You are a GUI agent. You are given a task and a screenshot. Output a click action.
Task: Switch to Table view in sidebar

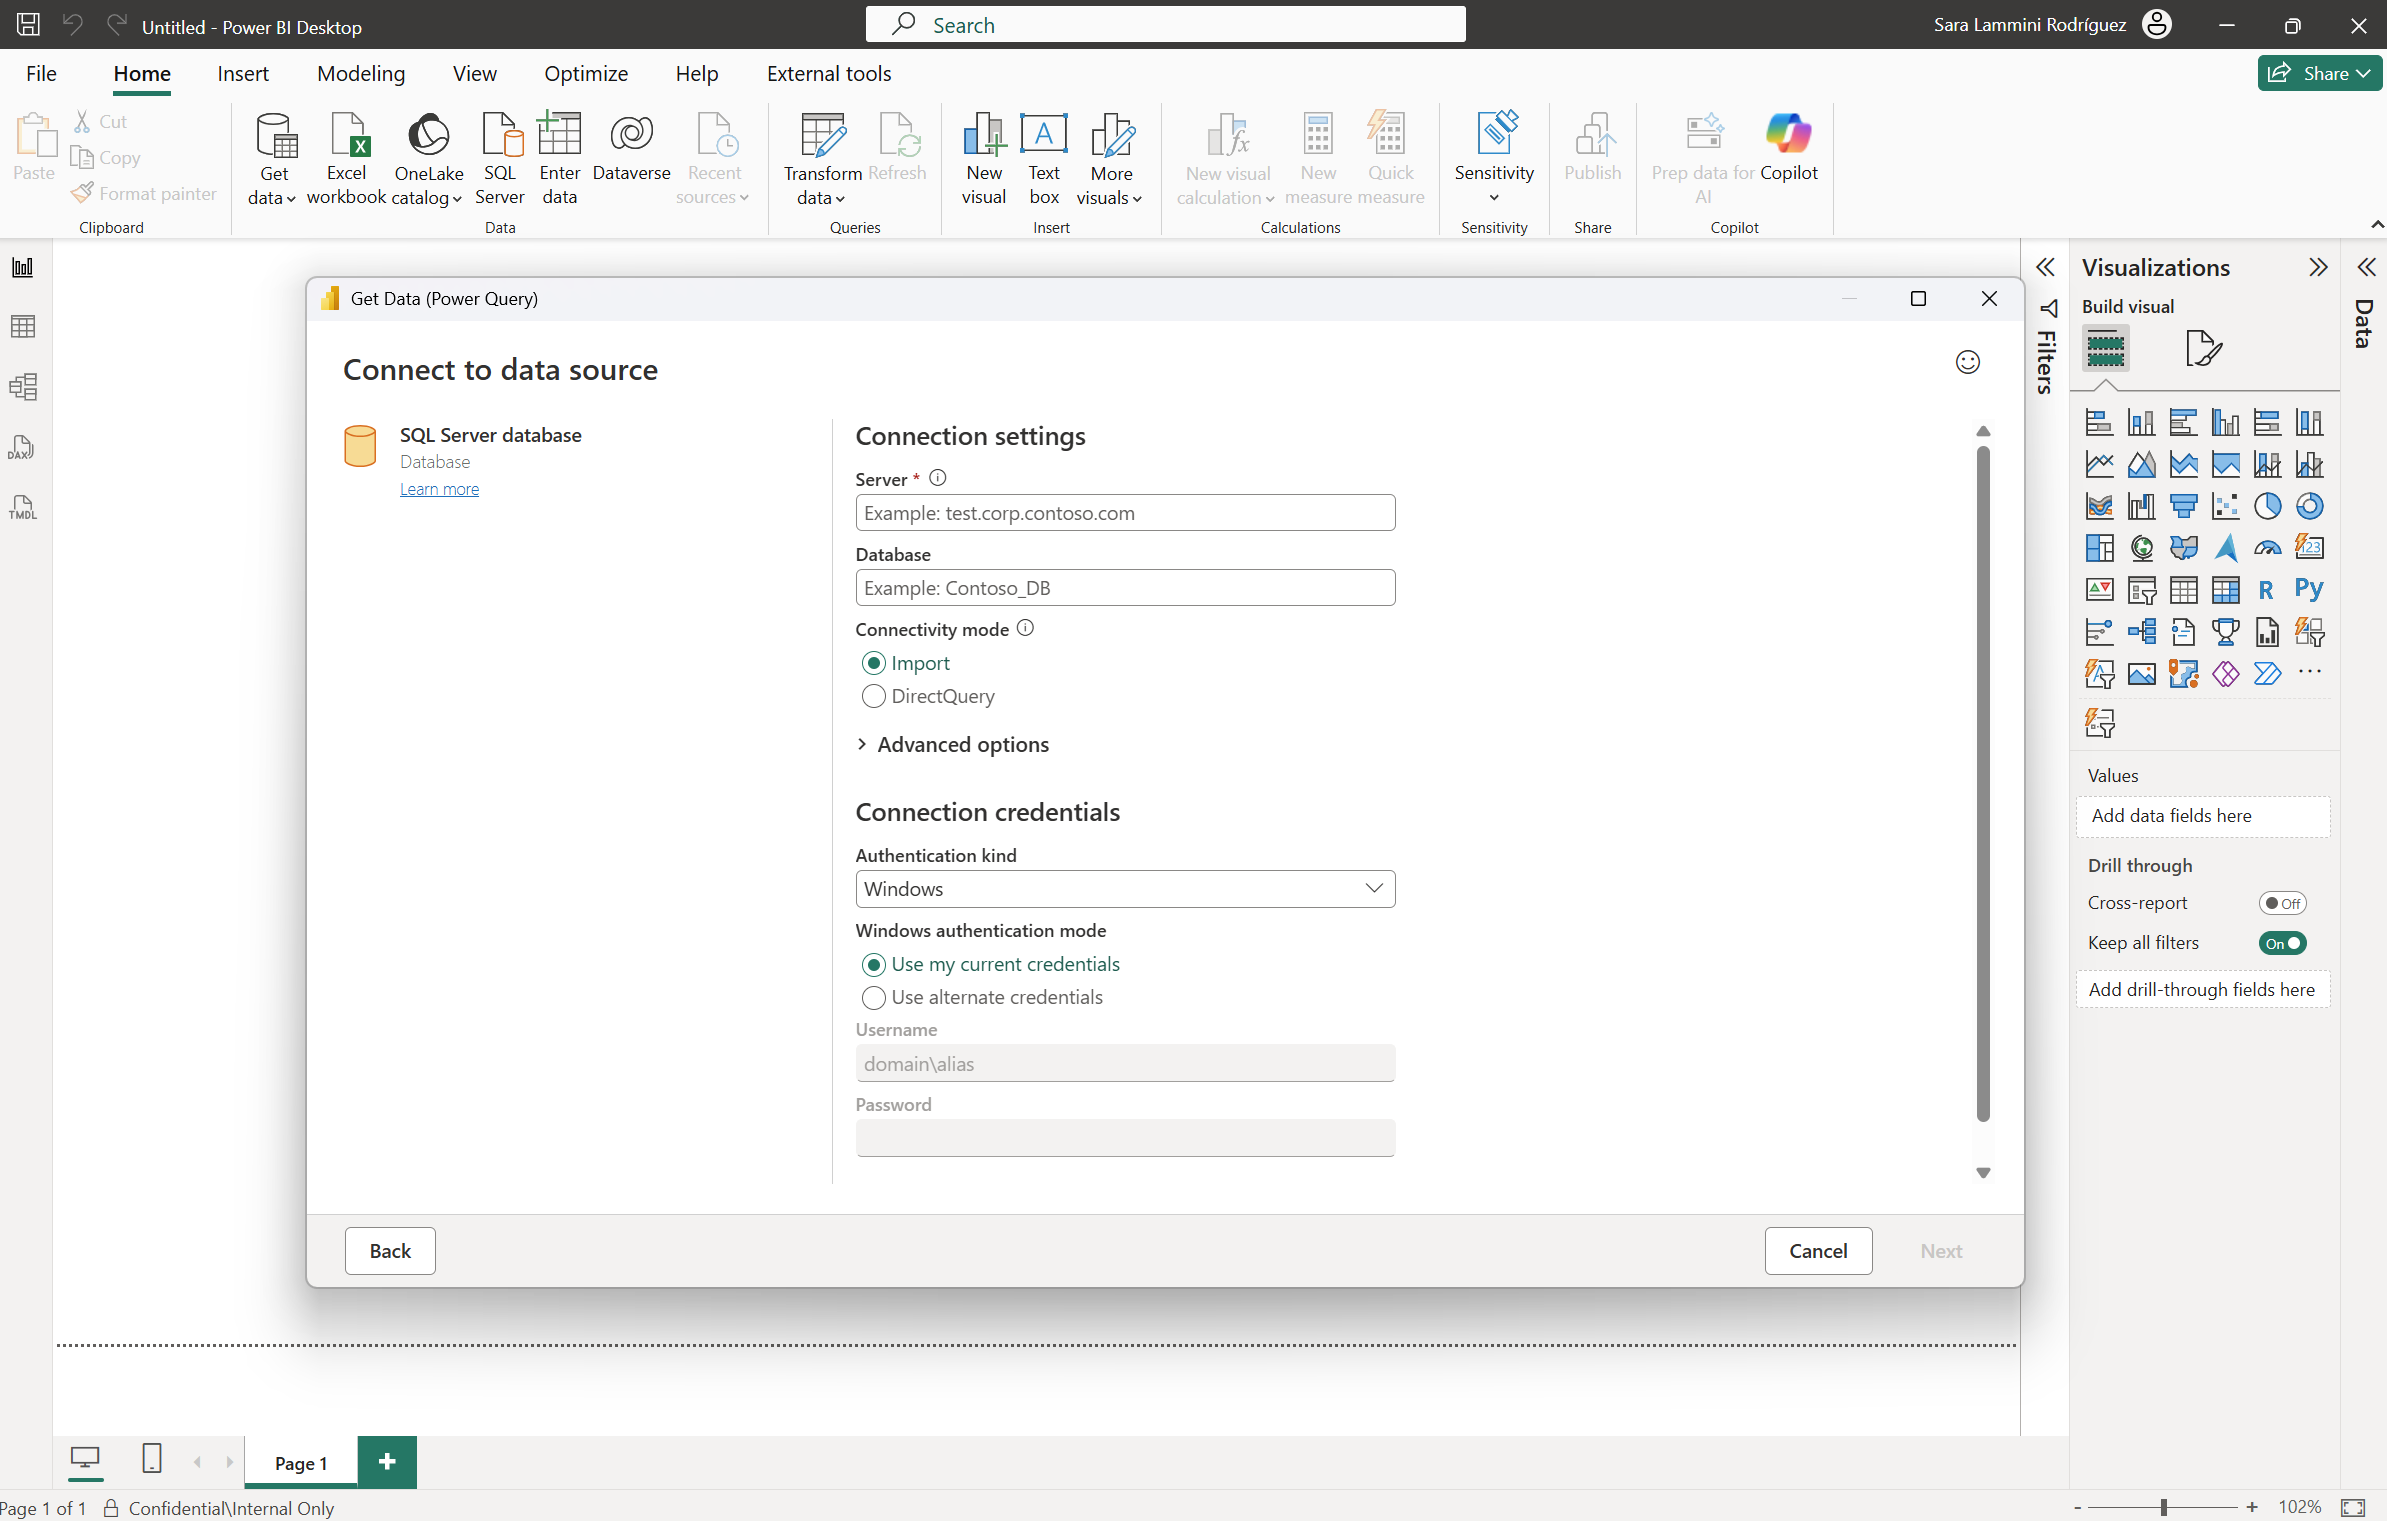[x=23, y=326]
